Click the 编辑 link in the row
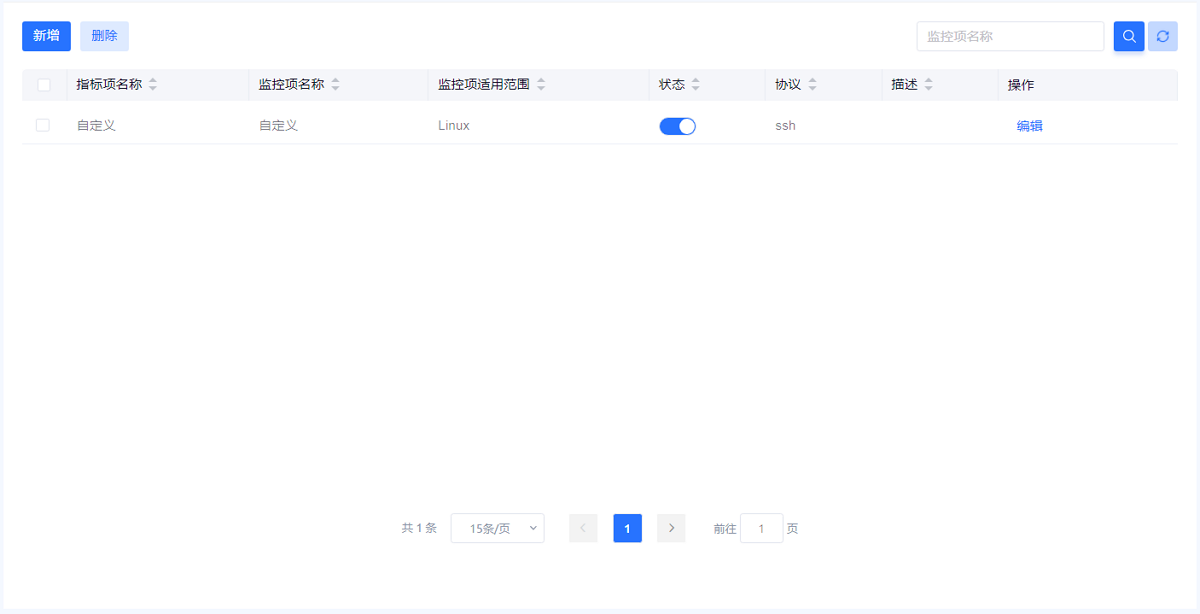1200x614 pixels. click(1029, 126)
